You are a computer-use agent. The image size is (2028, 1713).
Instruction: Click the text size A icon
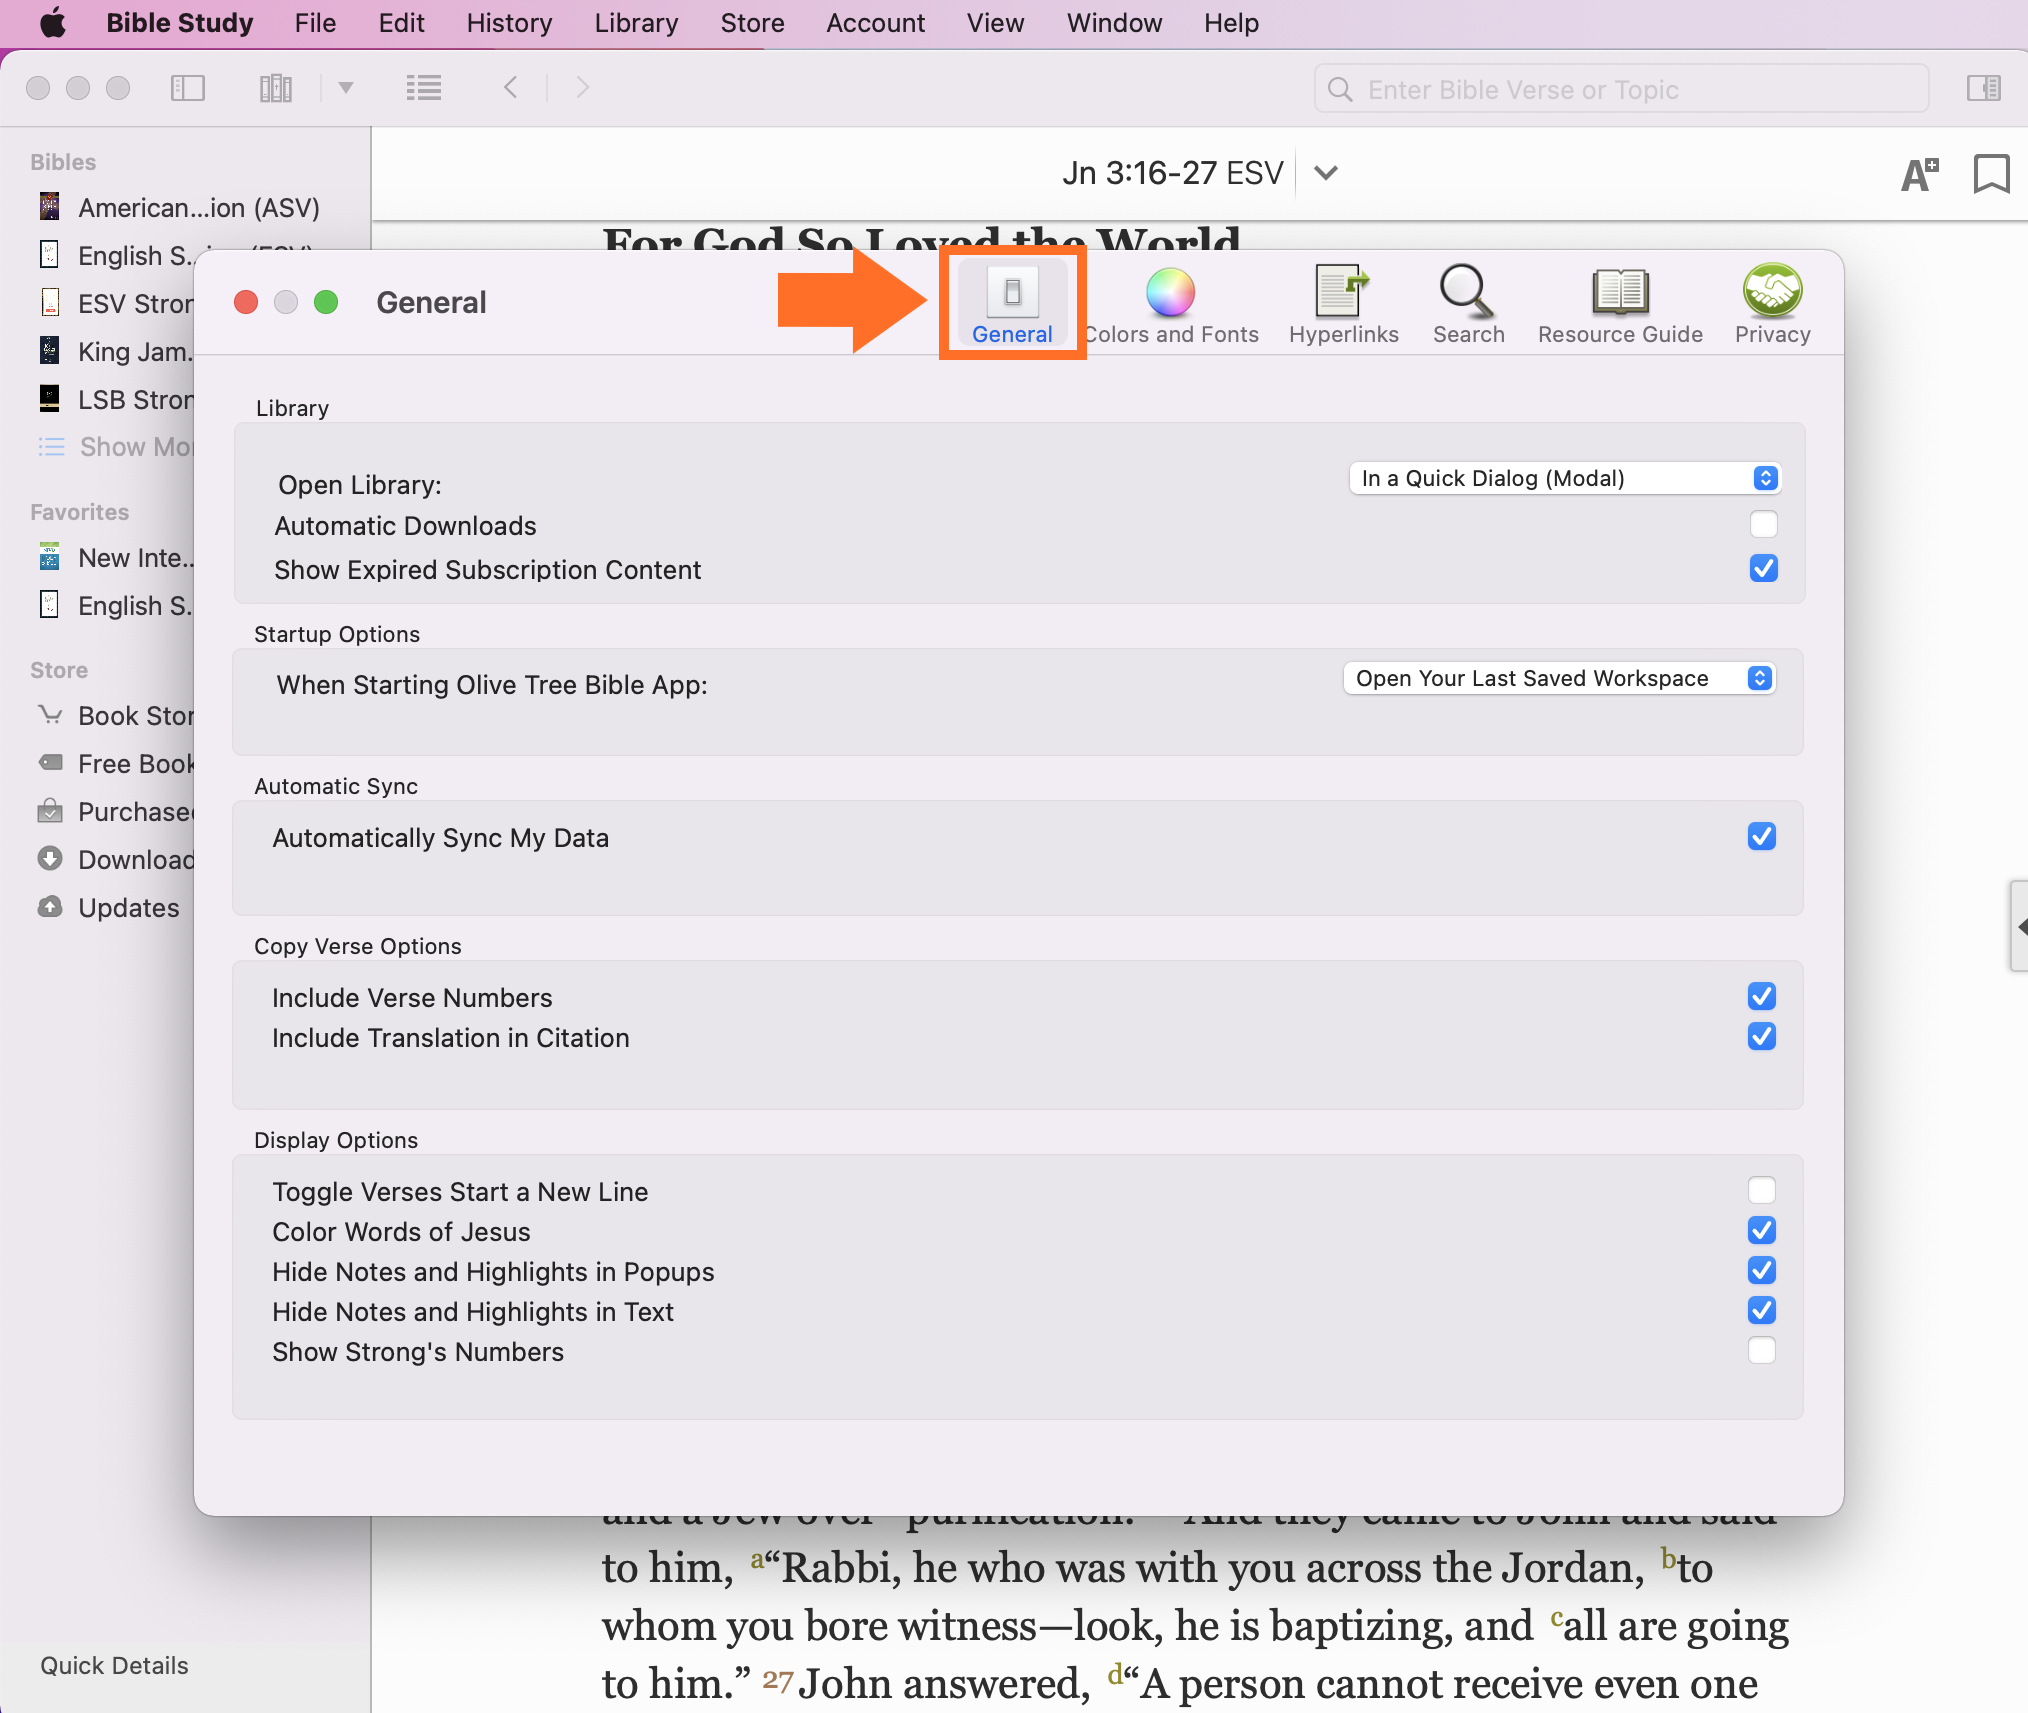1919,175
